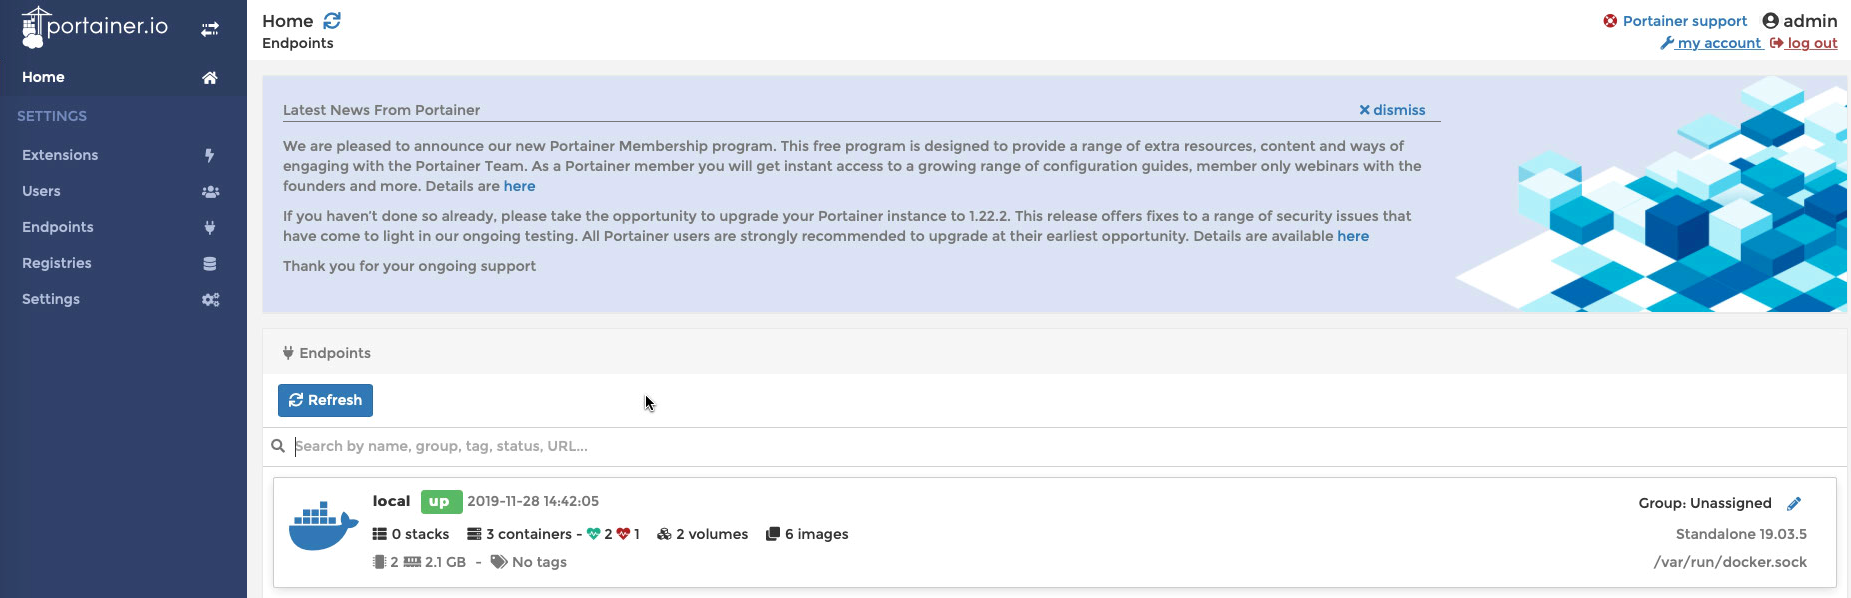
Task: Focus the endpoint search field
Action: [x=700, y=446]
